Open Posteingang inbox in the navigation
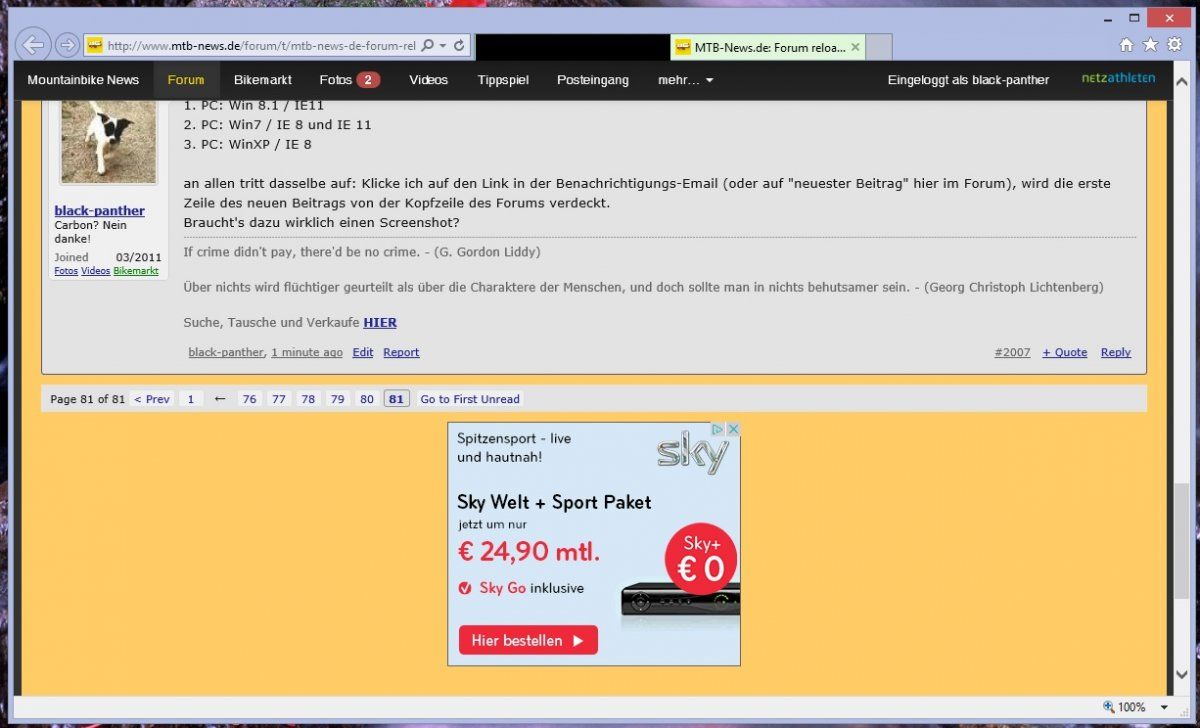This screenshot has width=1200, height=728. 593,80
